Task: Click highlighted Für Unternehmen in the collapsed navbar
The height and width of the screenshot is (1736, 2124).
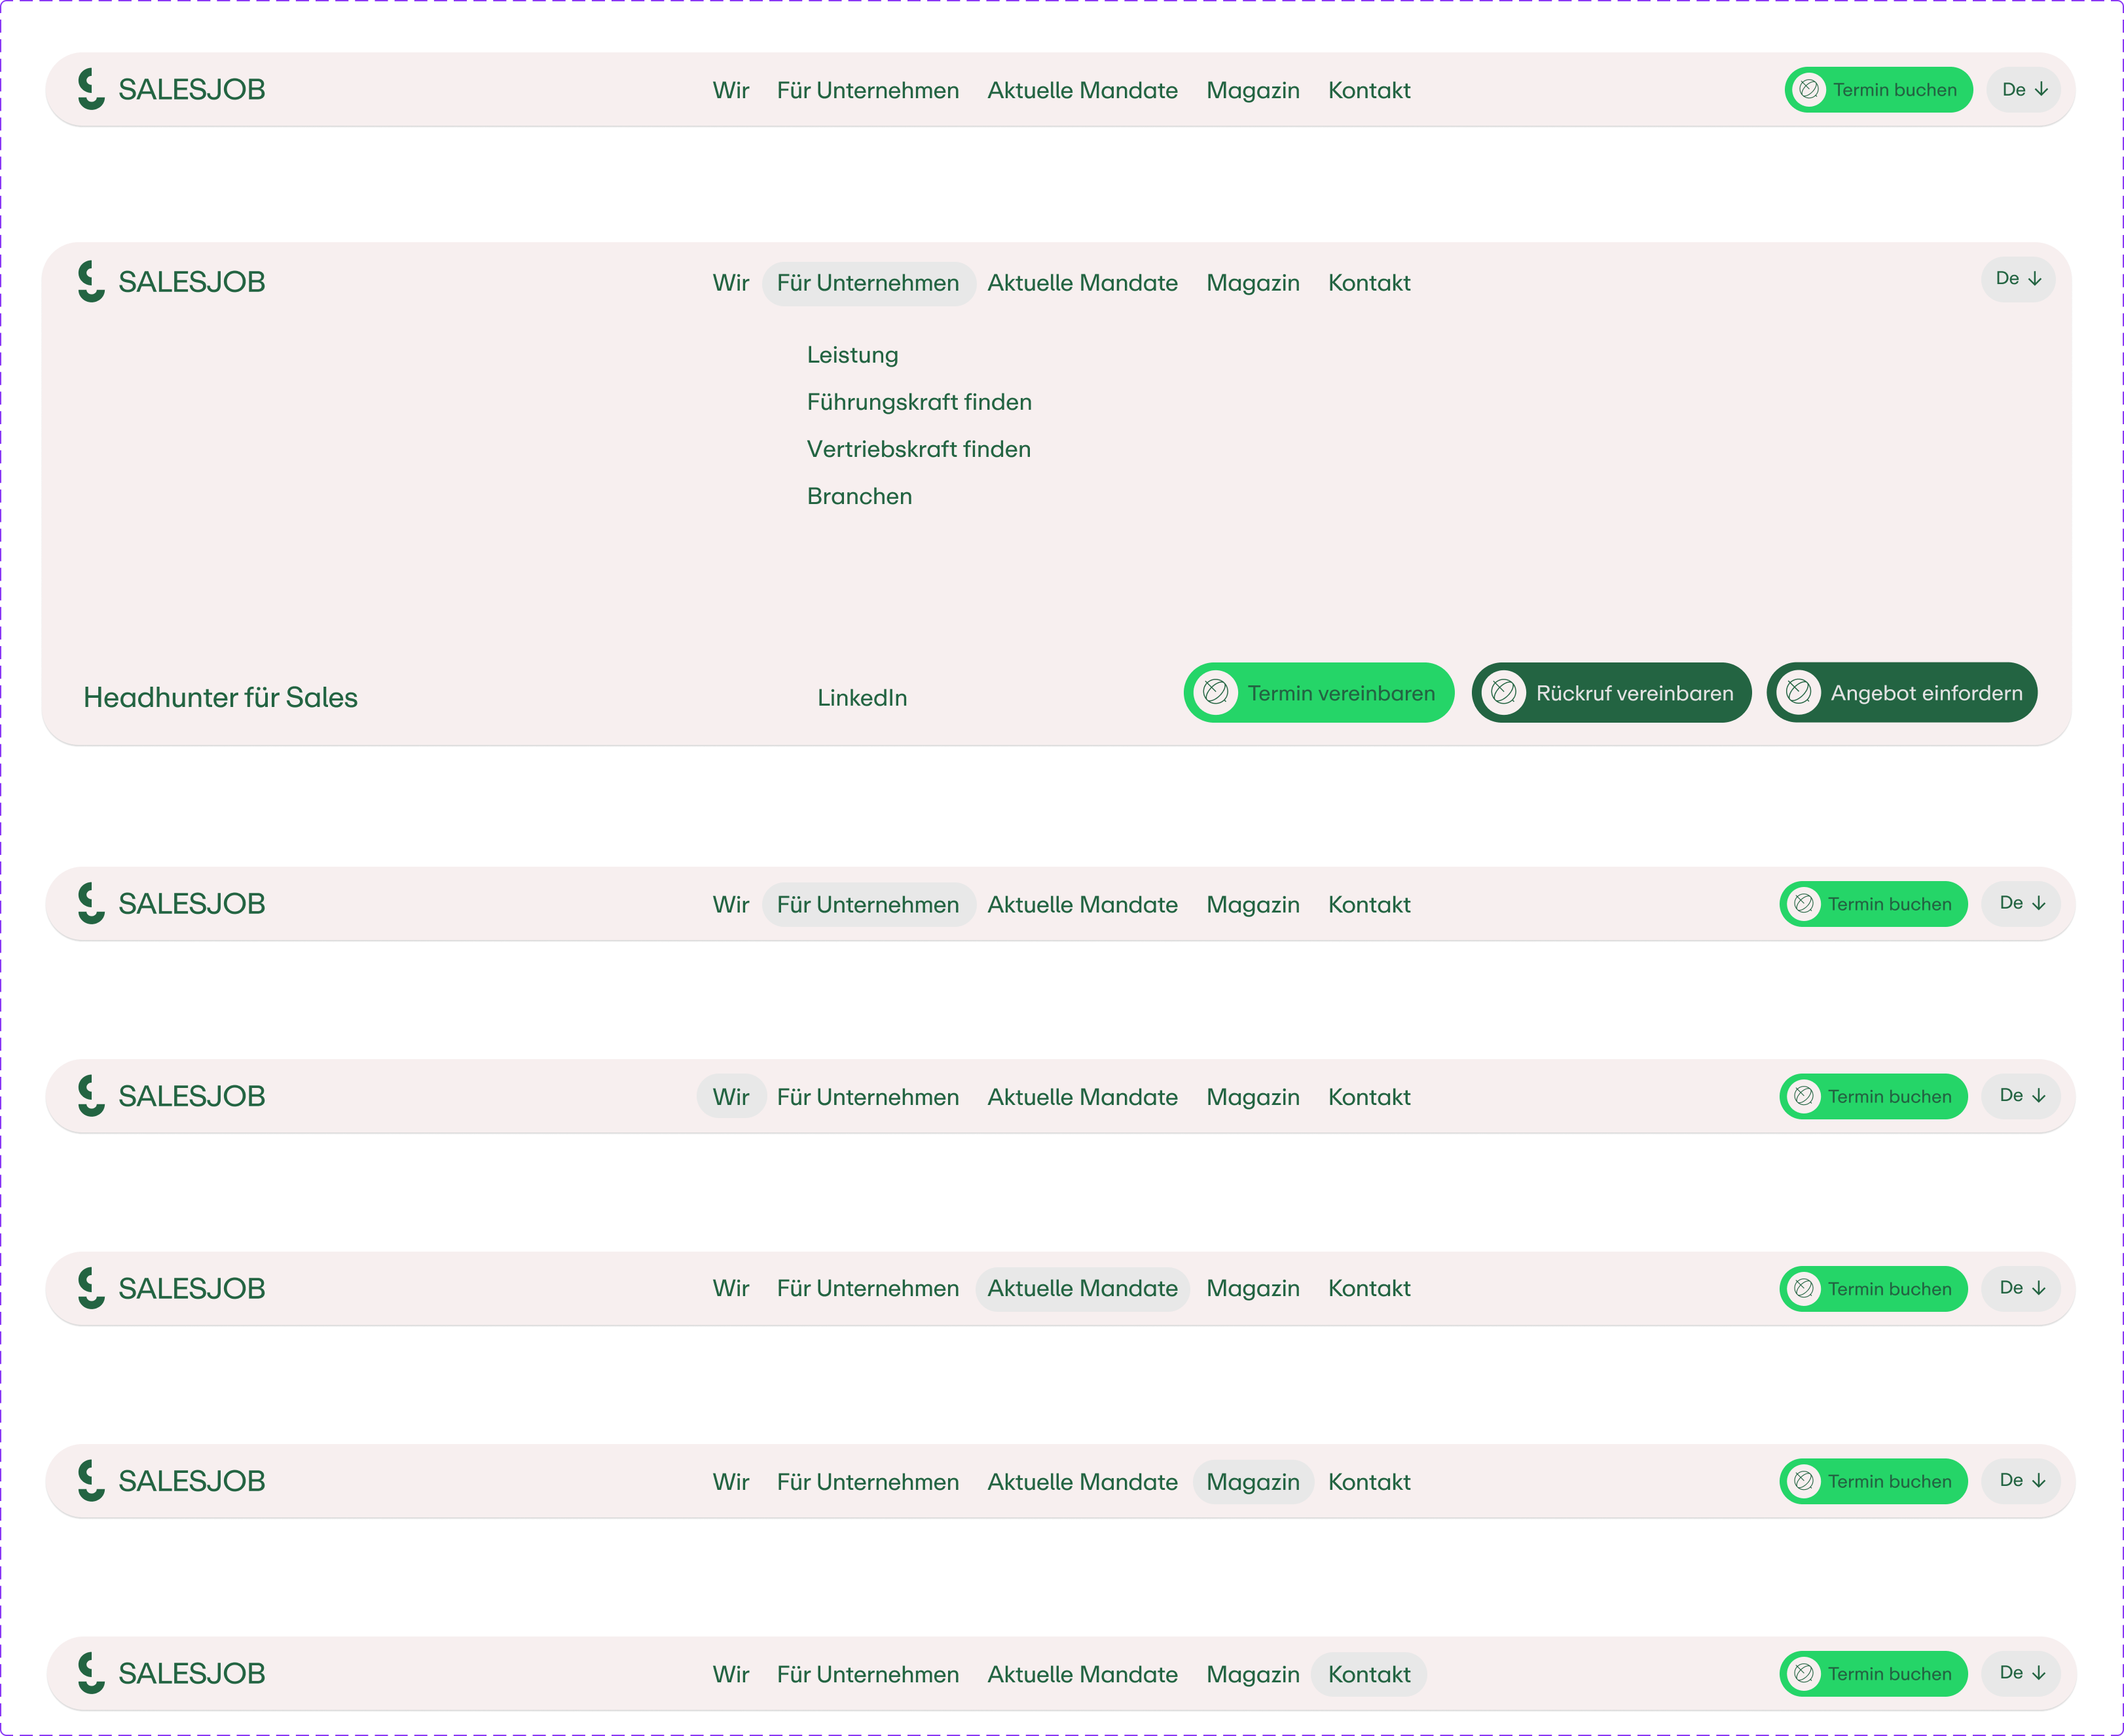Action: click(x=868, y=905)
